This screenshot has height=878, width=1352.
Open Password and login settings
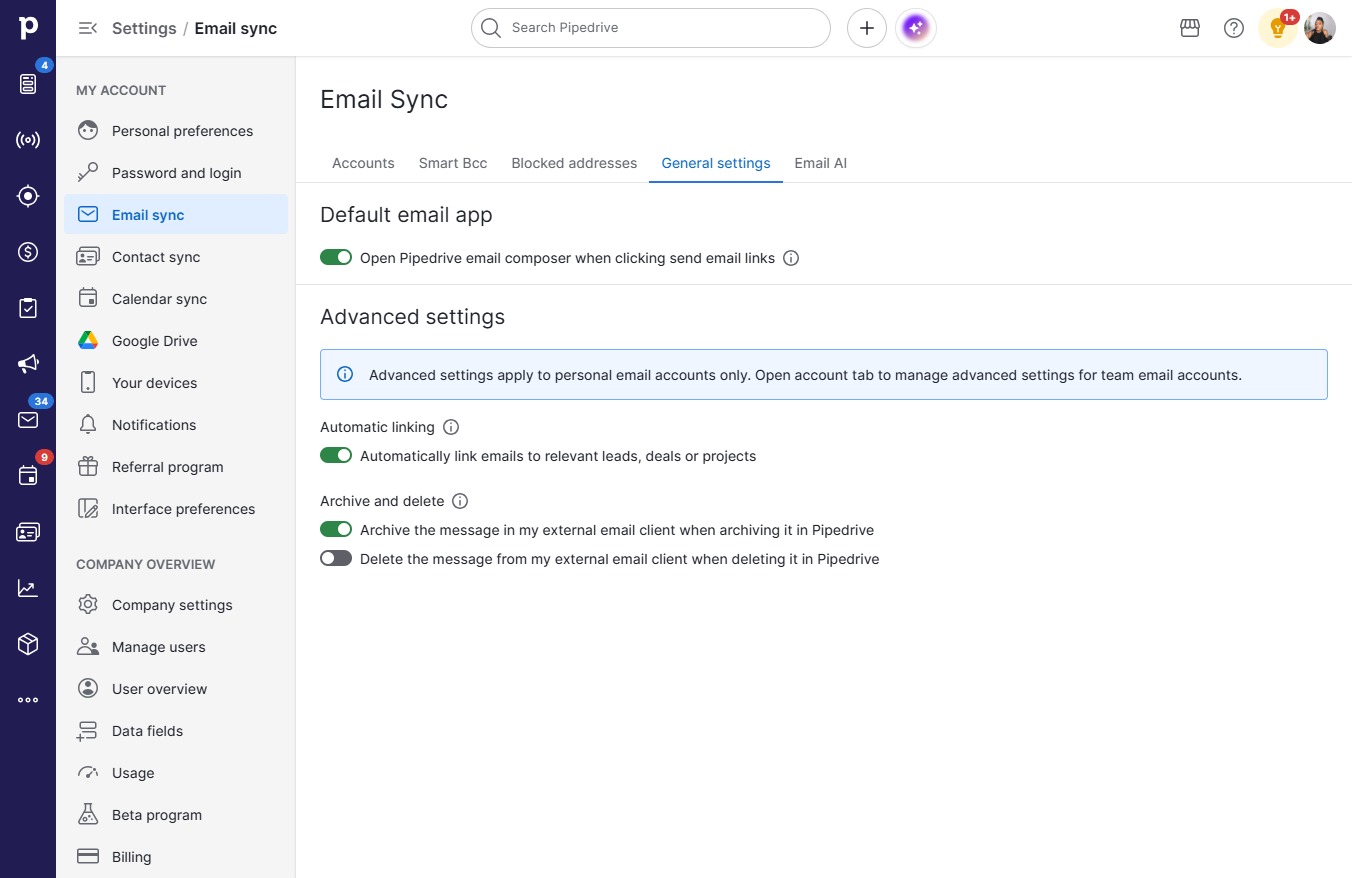[x=176, y=173]
